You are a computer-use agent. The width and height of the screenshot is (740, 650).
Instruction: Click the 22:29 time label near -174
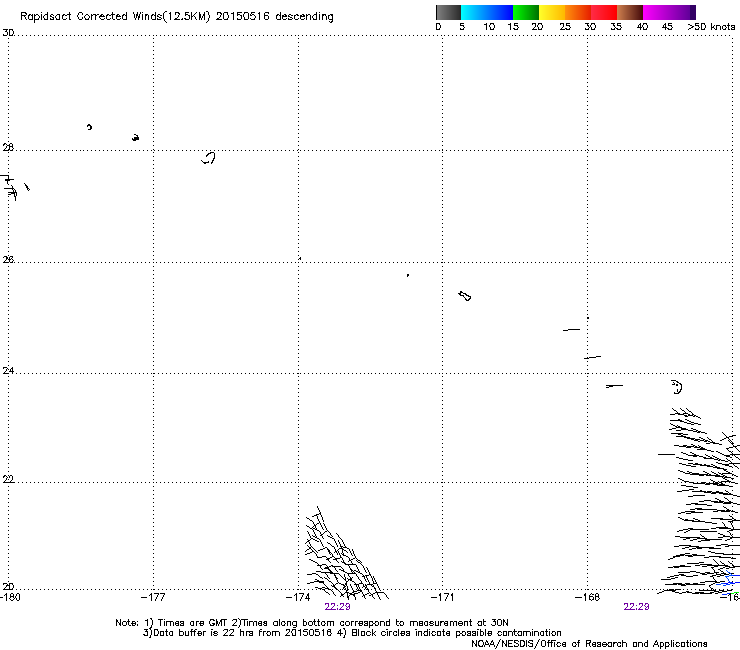pyautogui.click(x=337, y=607)
